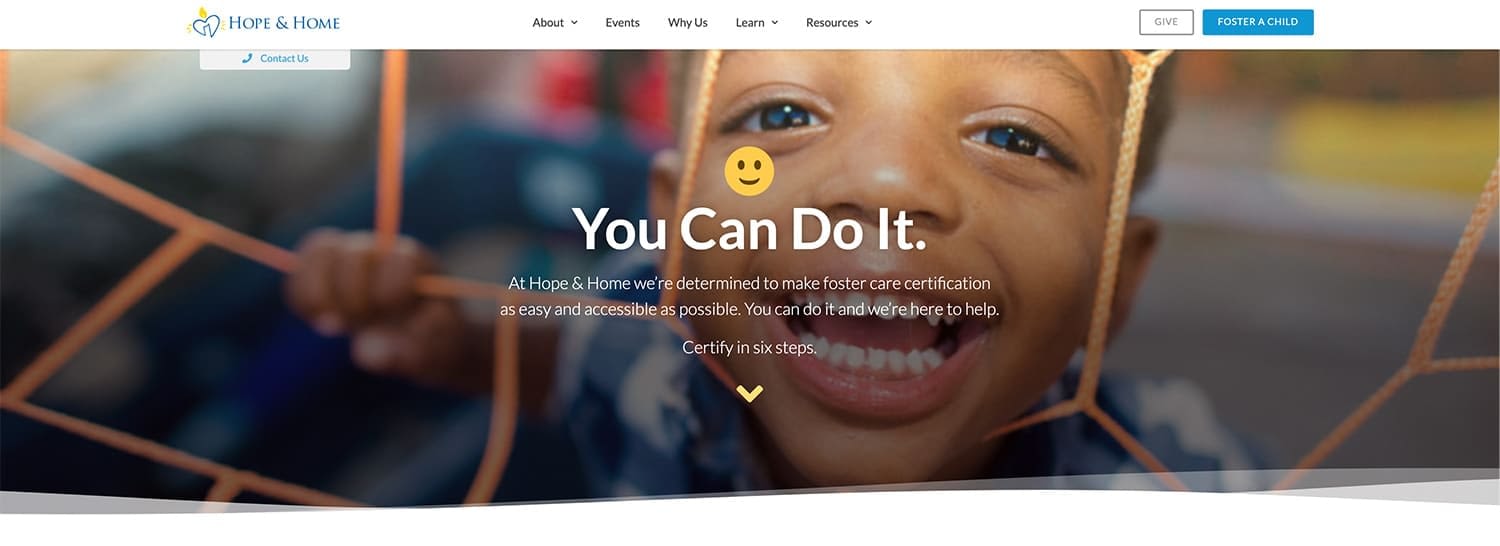Click the Hope & Home heart logo icon

click(x=204, y=22)
